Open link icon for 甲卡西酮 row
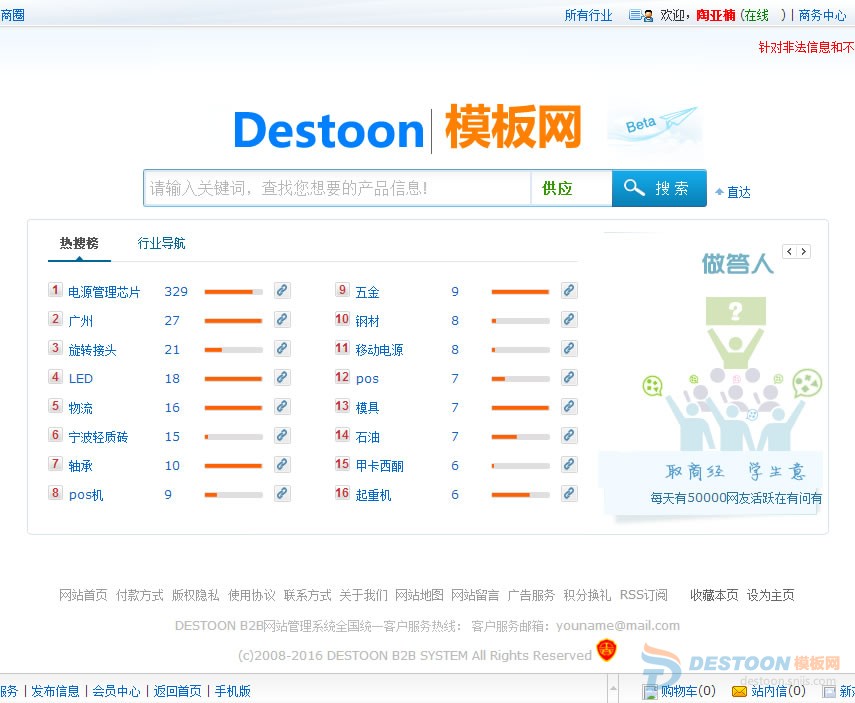The height and width of the screenshot is (703, 855). coord(569,465)
